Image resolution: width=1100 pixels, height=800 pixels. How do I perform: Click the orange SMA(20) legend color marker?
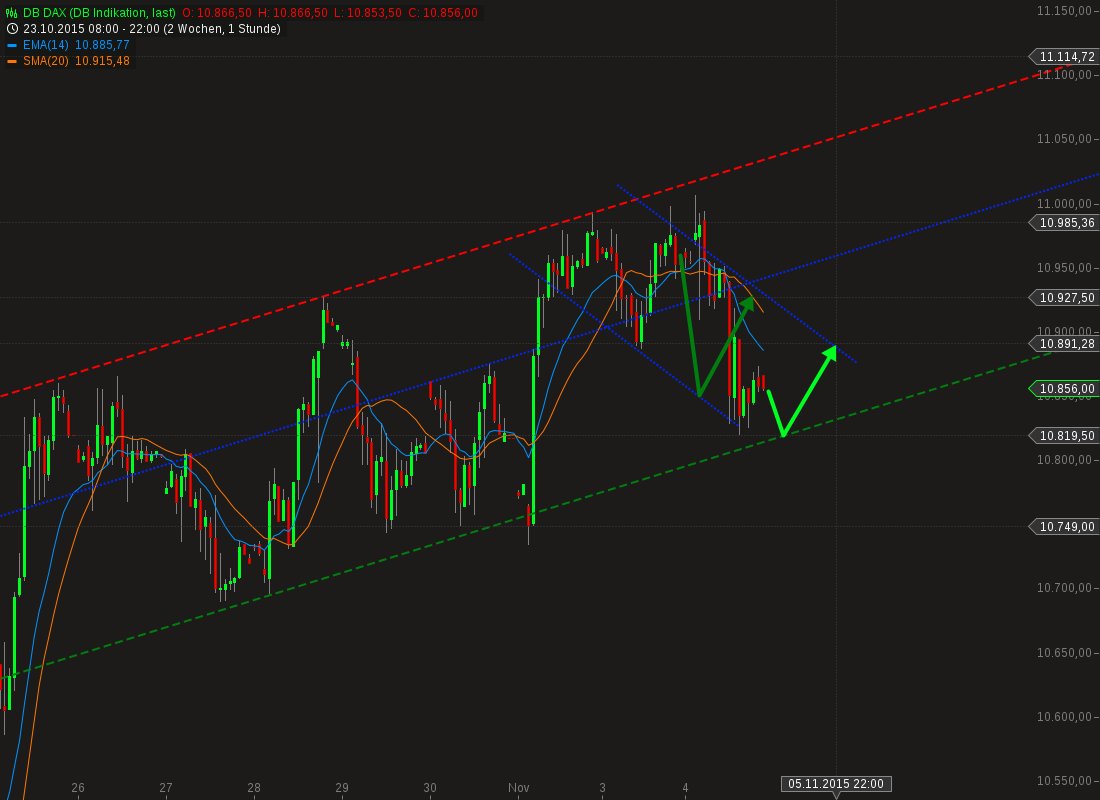tap(12, 61)
